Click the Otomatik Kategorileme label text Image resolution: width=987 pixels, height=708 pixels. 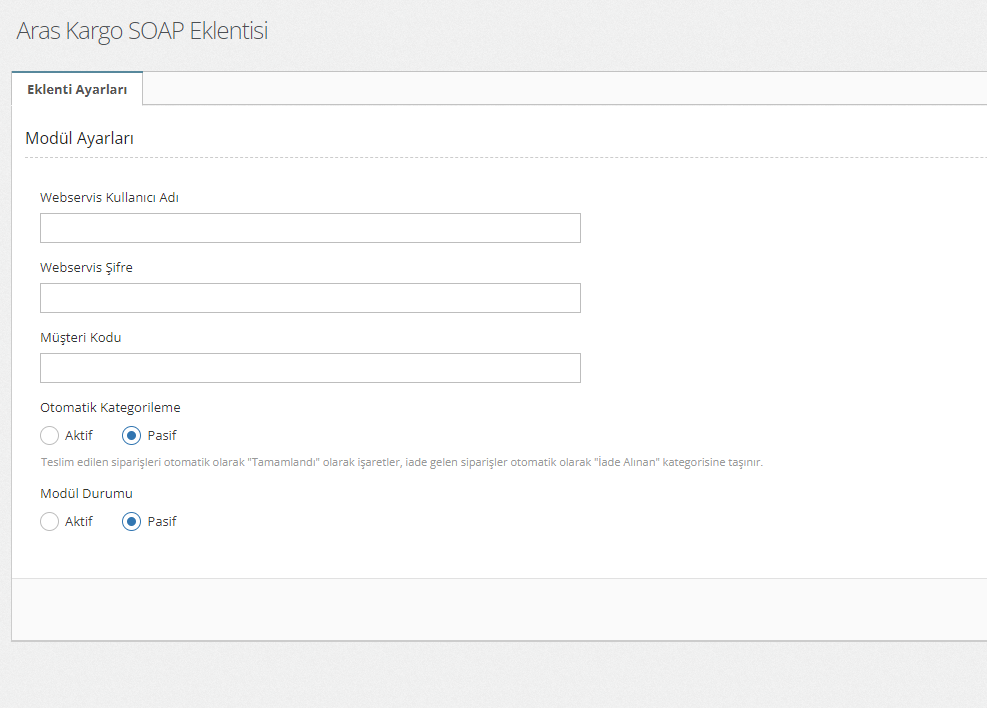pos(110,408)
